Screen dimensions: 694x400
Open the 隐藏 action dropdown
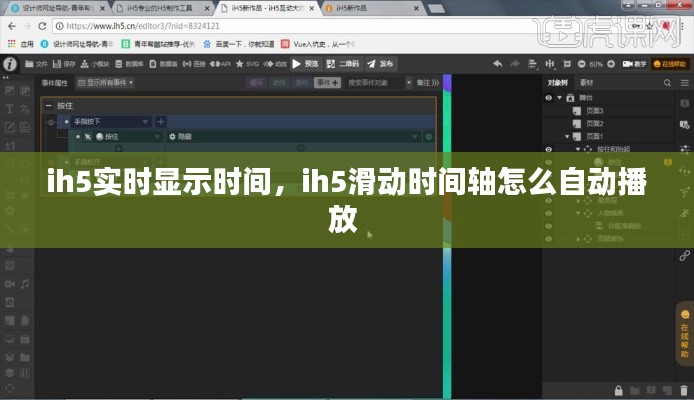point(415,137)
